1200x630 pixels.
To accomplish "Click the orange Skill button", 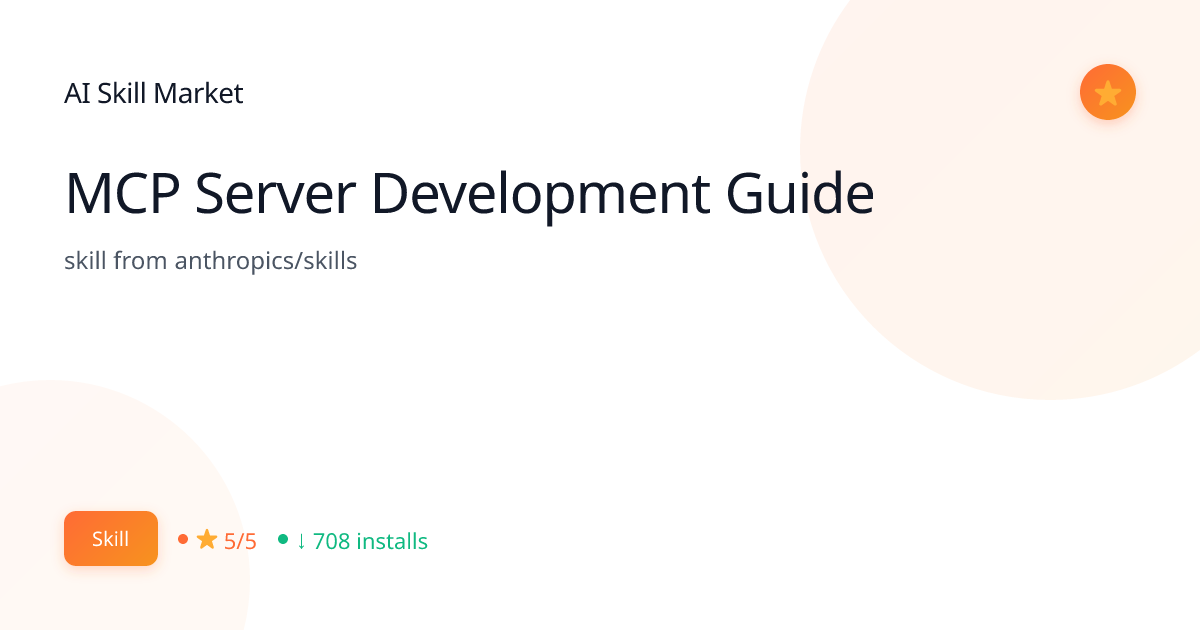I will 111,539.
